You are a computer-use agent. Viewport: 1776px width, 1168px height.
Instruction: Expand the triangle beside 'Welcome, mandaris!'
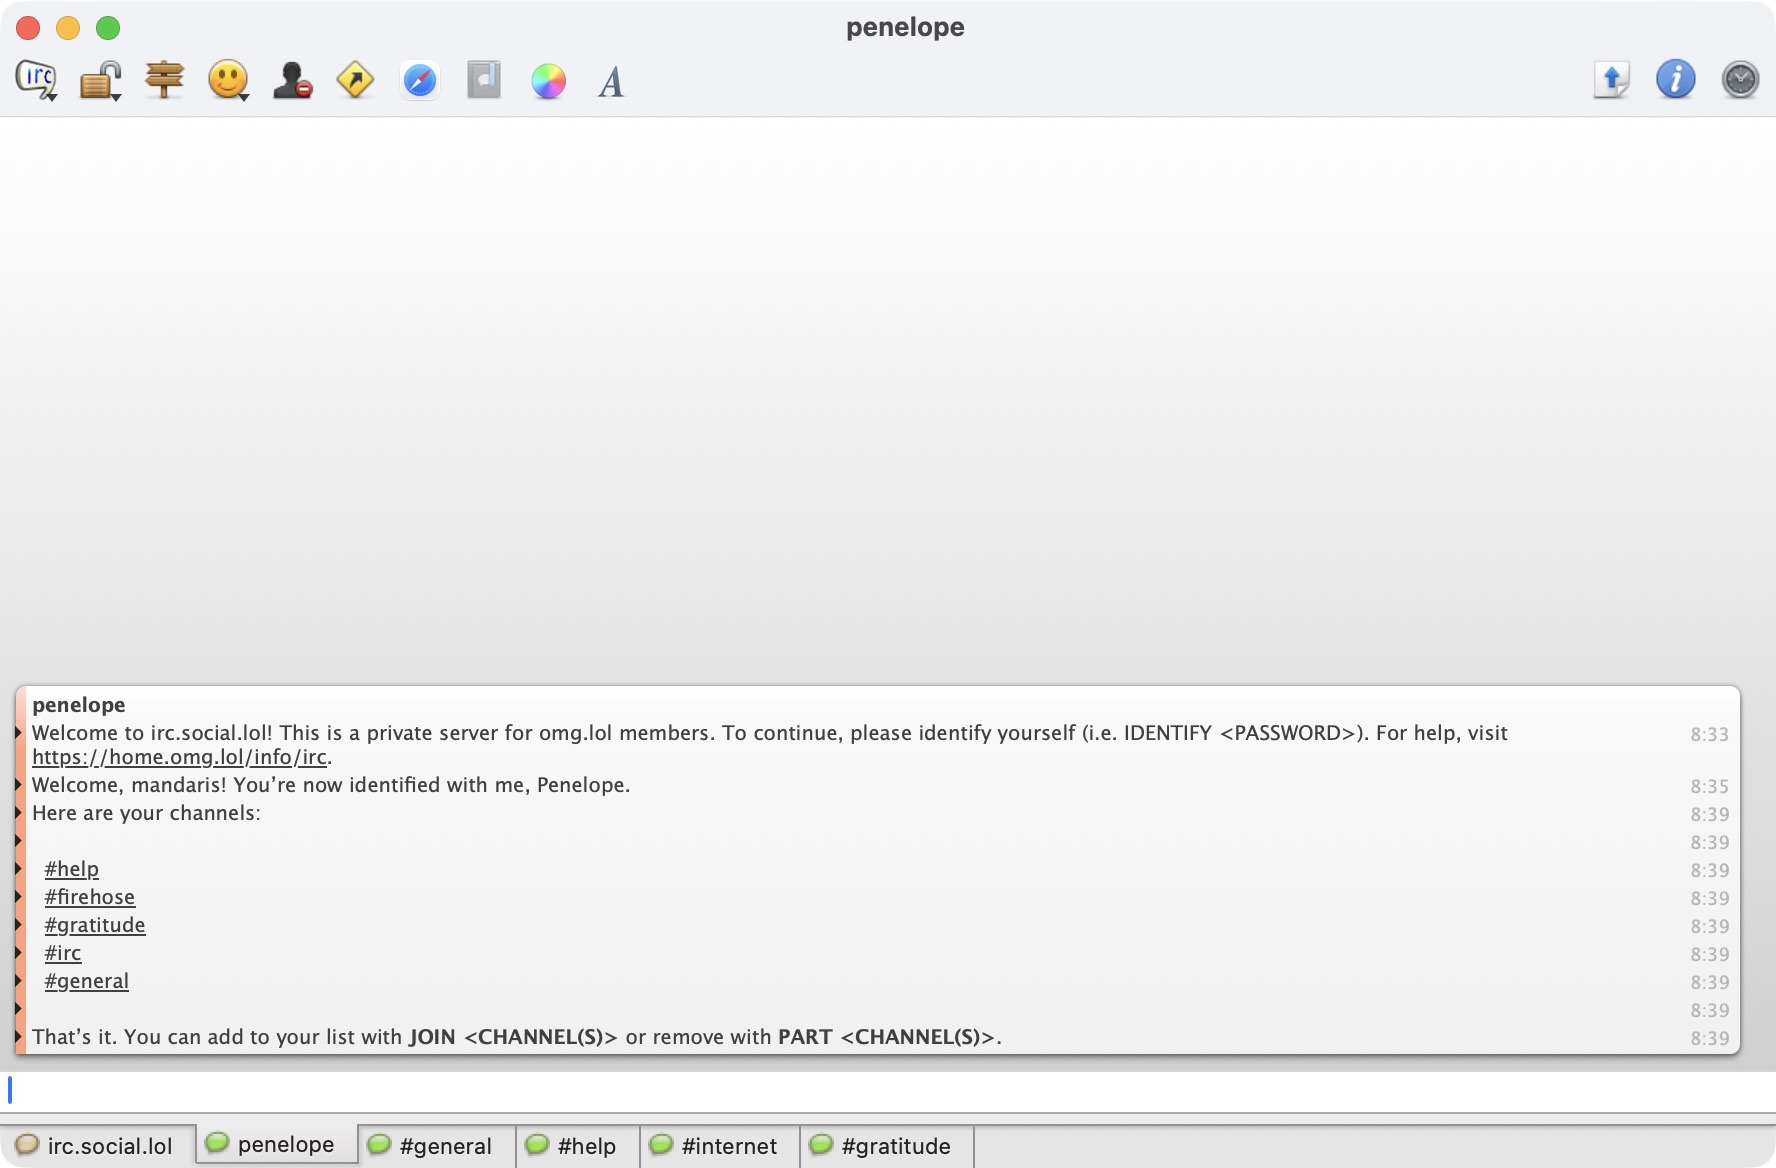[19, 785]
